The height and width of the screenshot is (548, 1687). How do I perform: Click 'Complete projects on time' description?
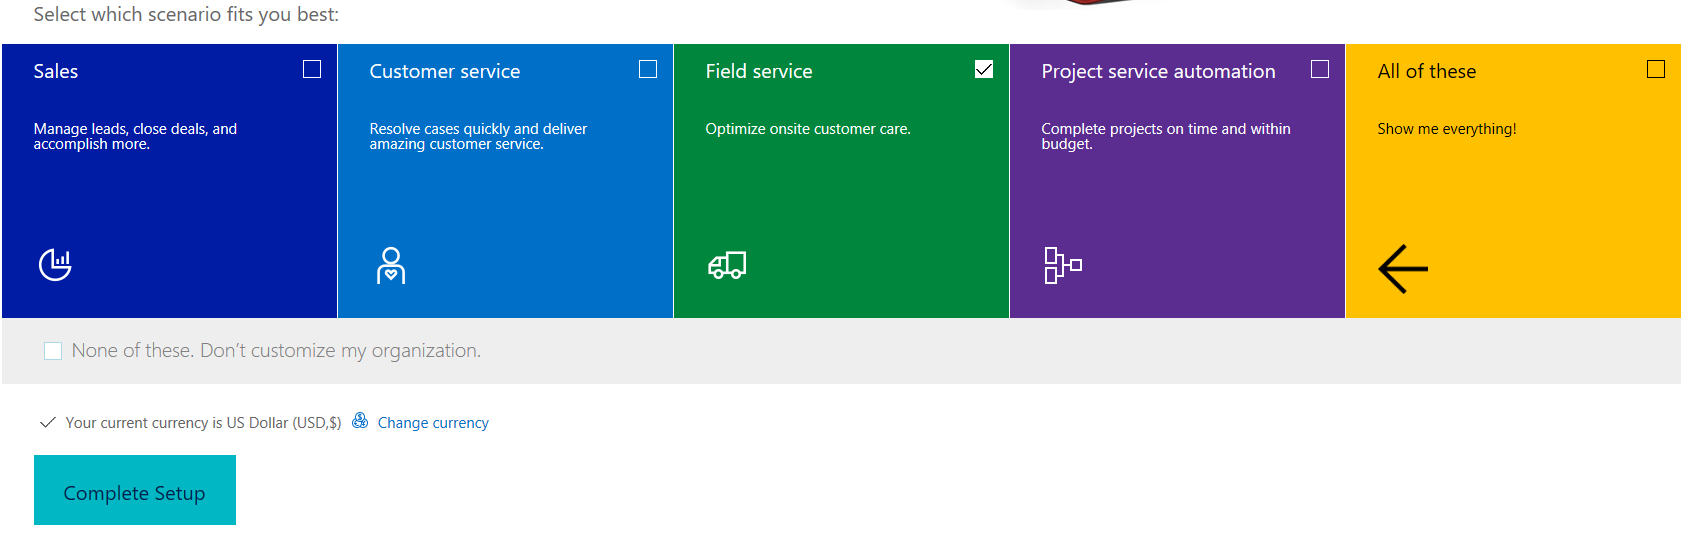pyautogui.click(x=1166, y=136)
